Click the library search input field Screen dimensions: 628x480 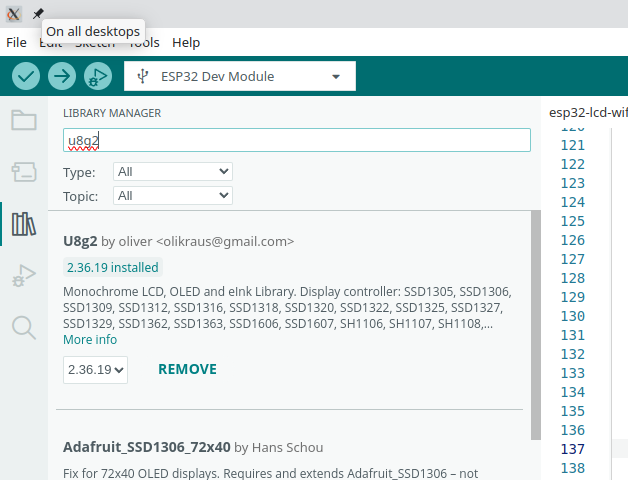297,140
